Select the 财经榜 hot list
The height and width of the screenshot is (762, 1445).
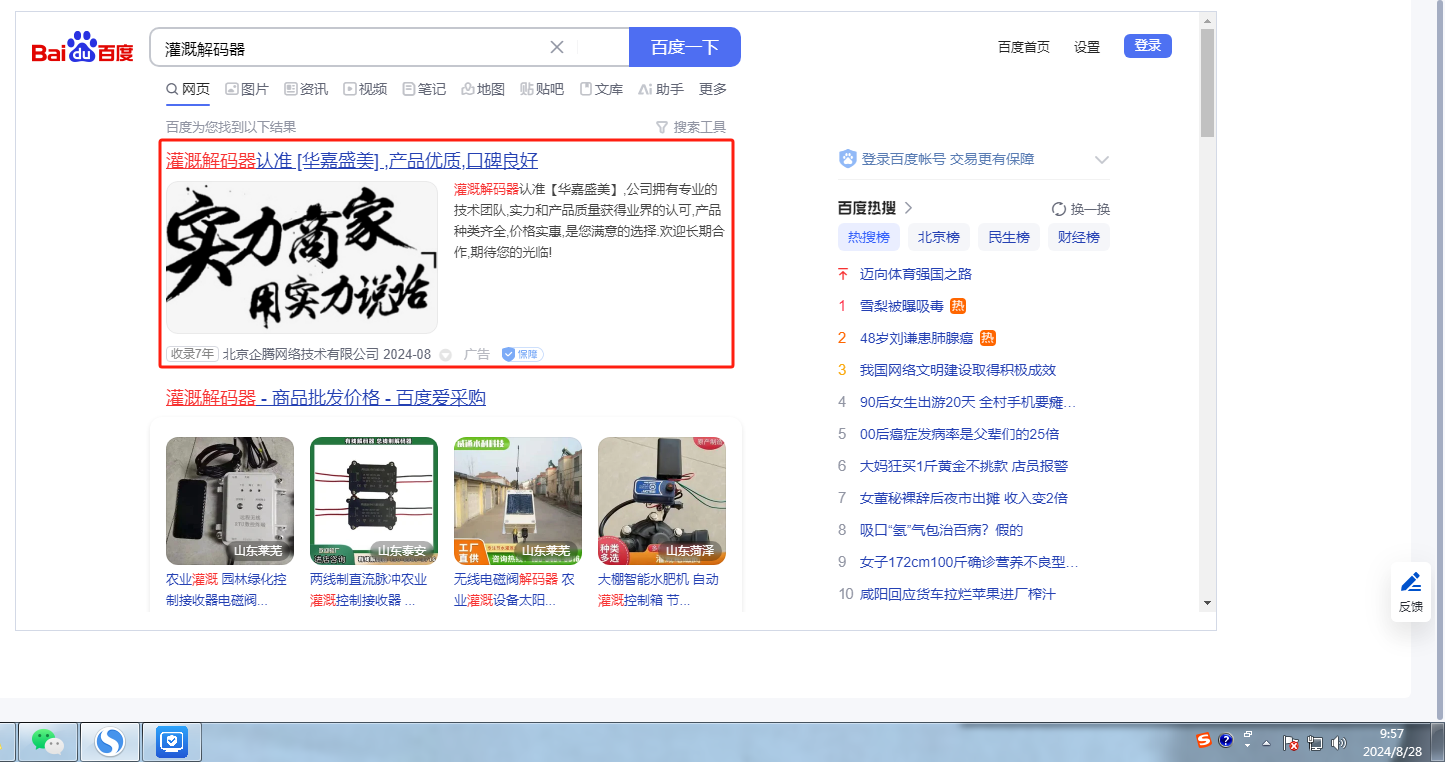(x=1078, y=237)
